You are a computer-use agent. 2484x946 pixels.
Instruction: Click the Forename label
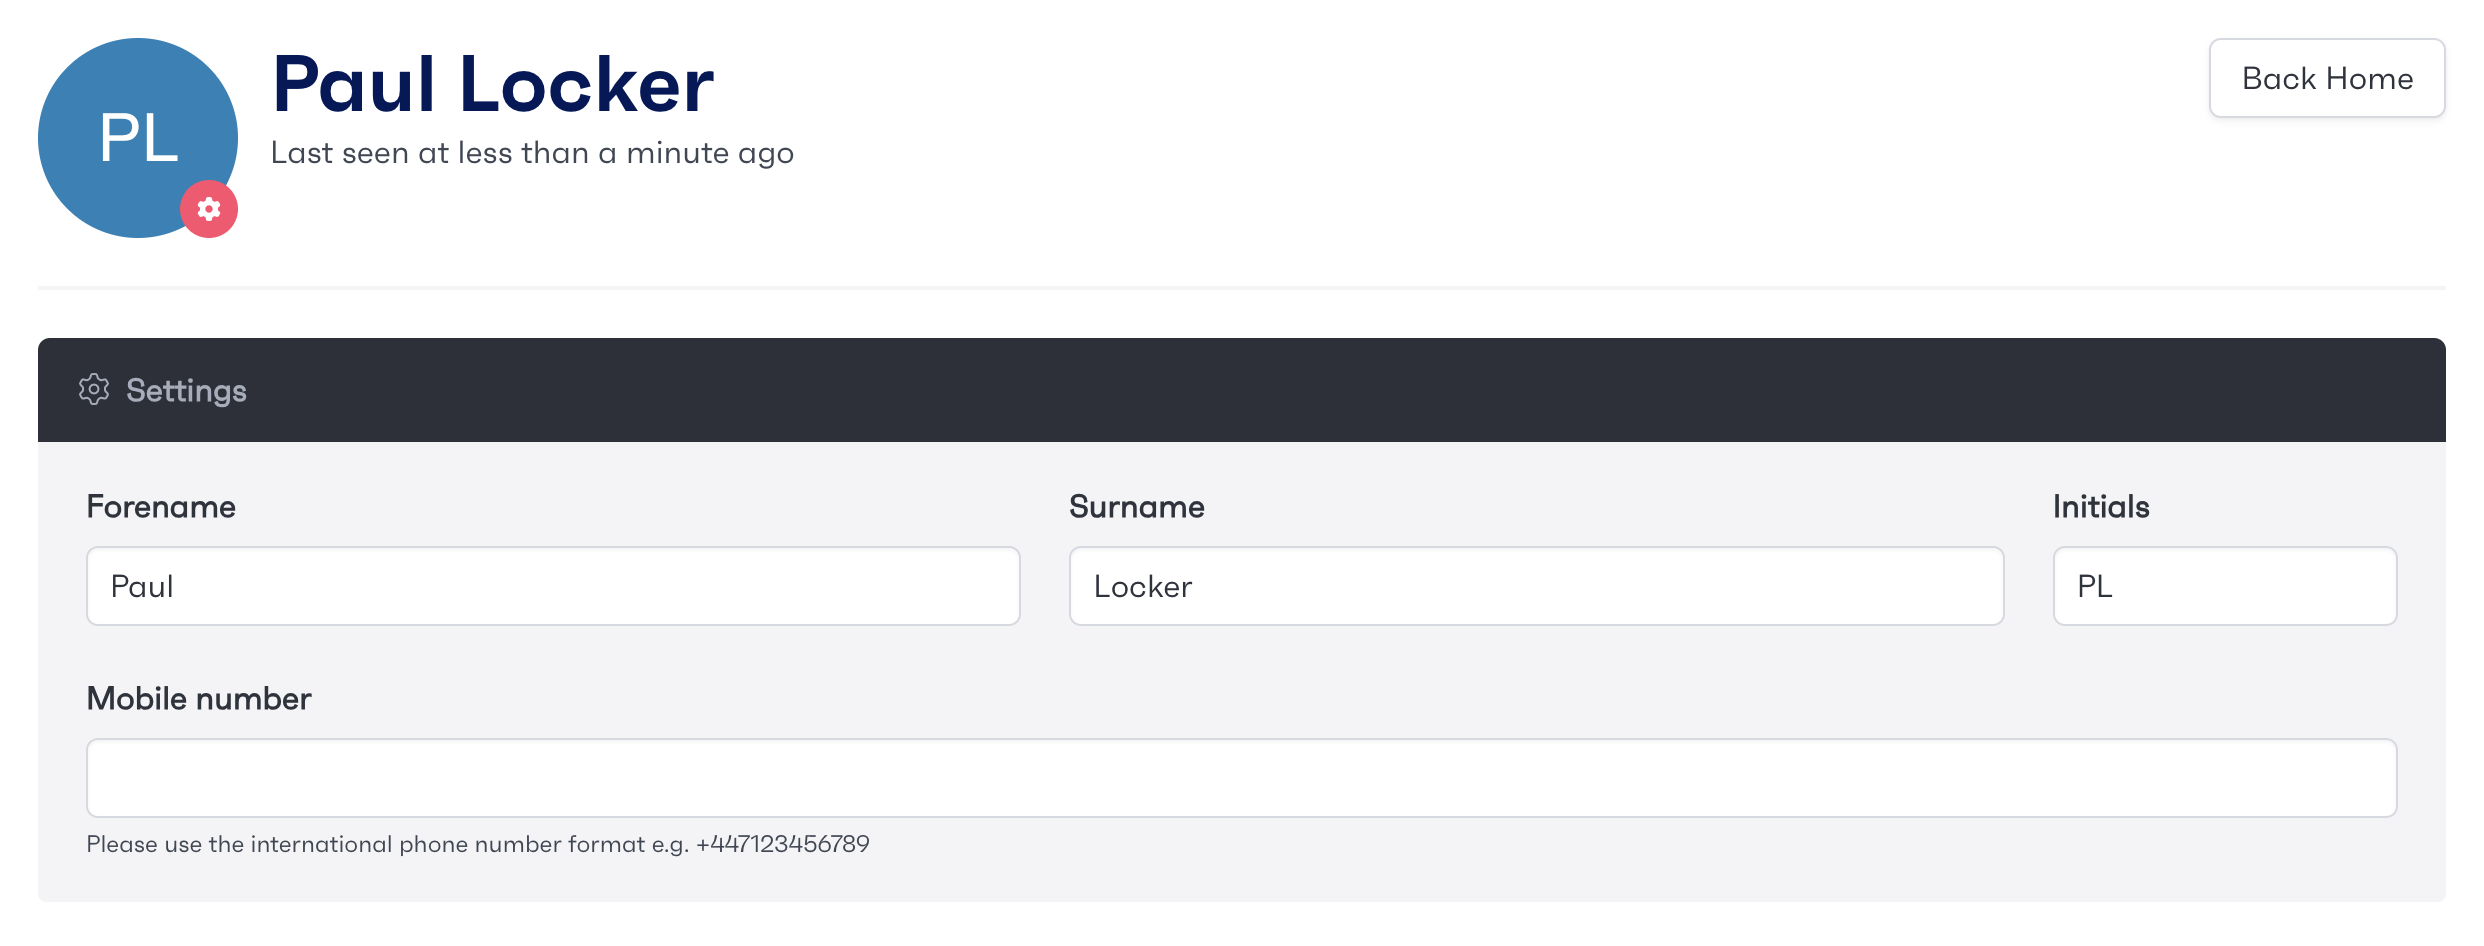coord(161,507)
